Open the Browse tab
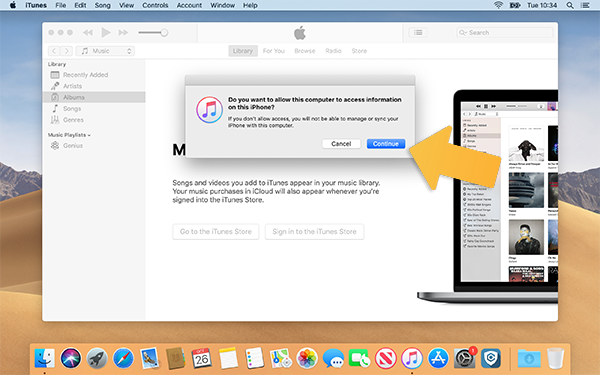Image resolution: width=600 pixels, height=375 pixels. (x=305, y=51)
